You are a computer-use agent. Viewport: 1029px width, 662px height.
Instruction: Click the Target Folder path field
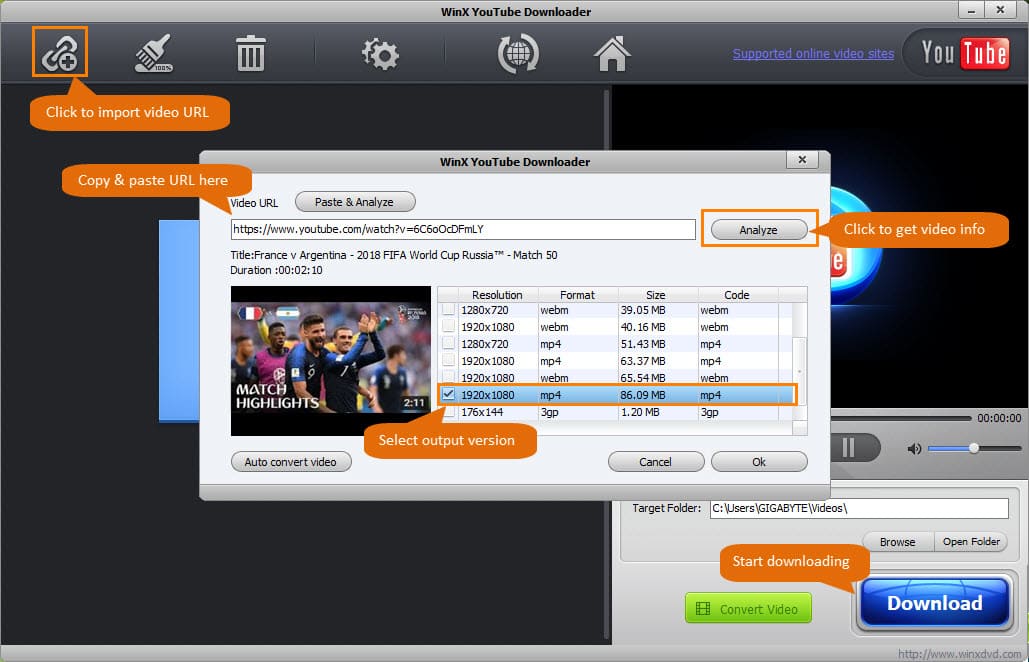point(859,508)
